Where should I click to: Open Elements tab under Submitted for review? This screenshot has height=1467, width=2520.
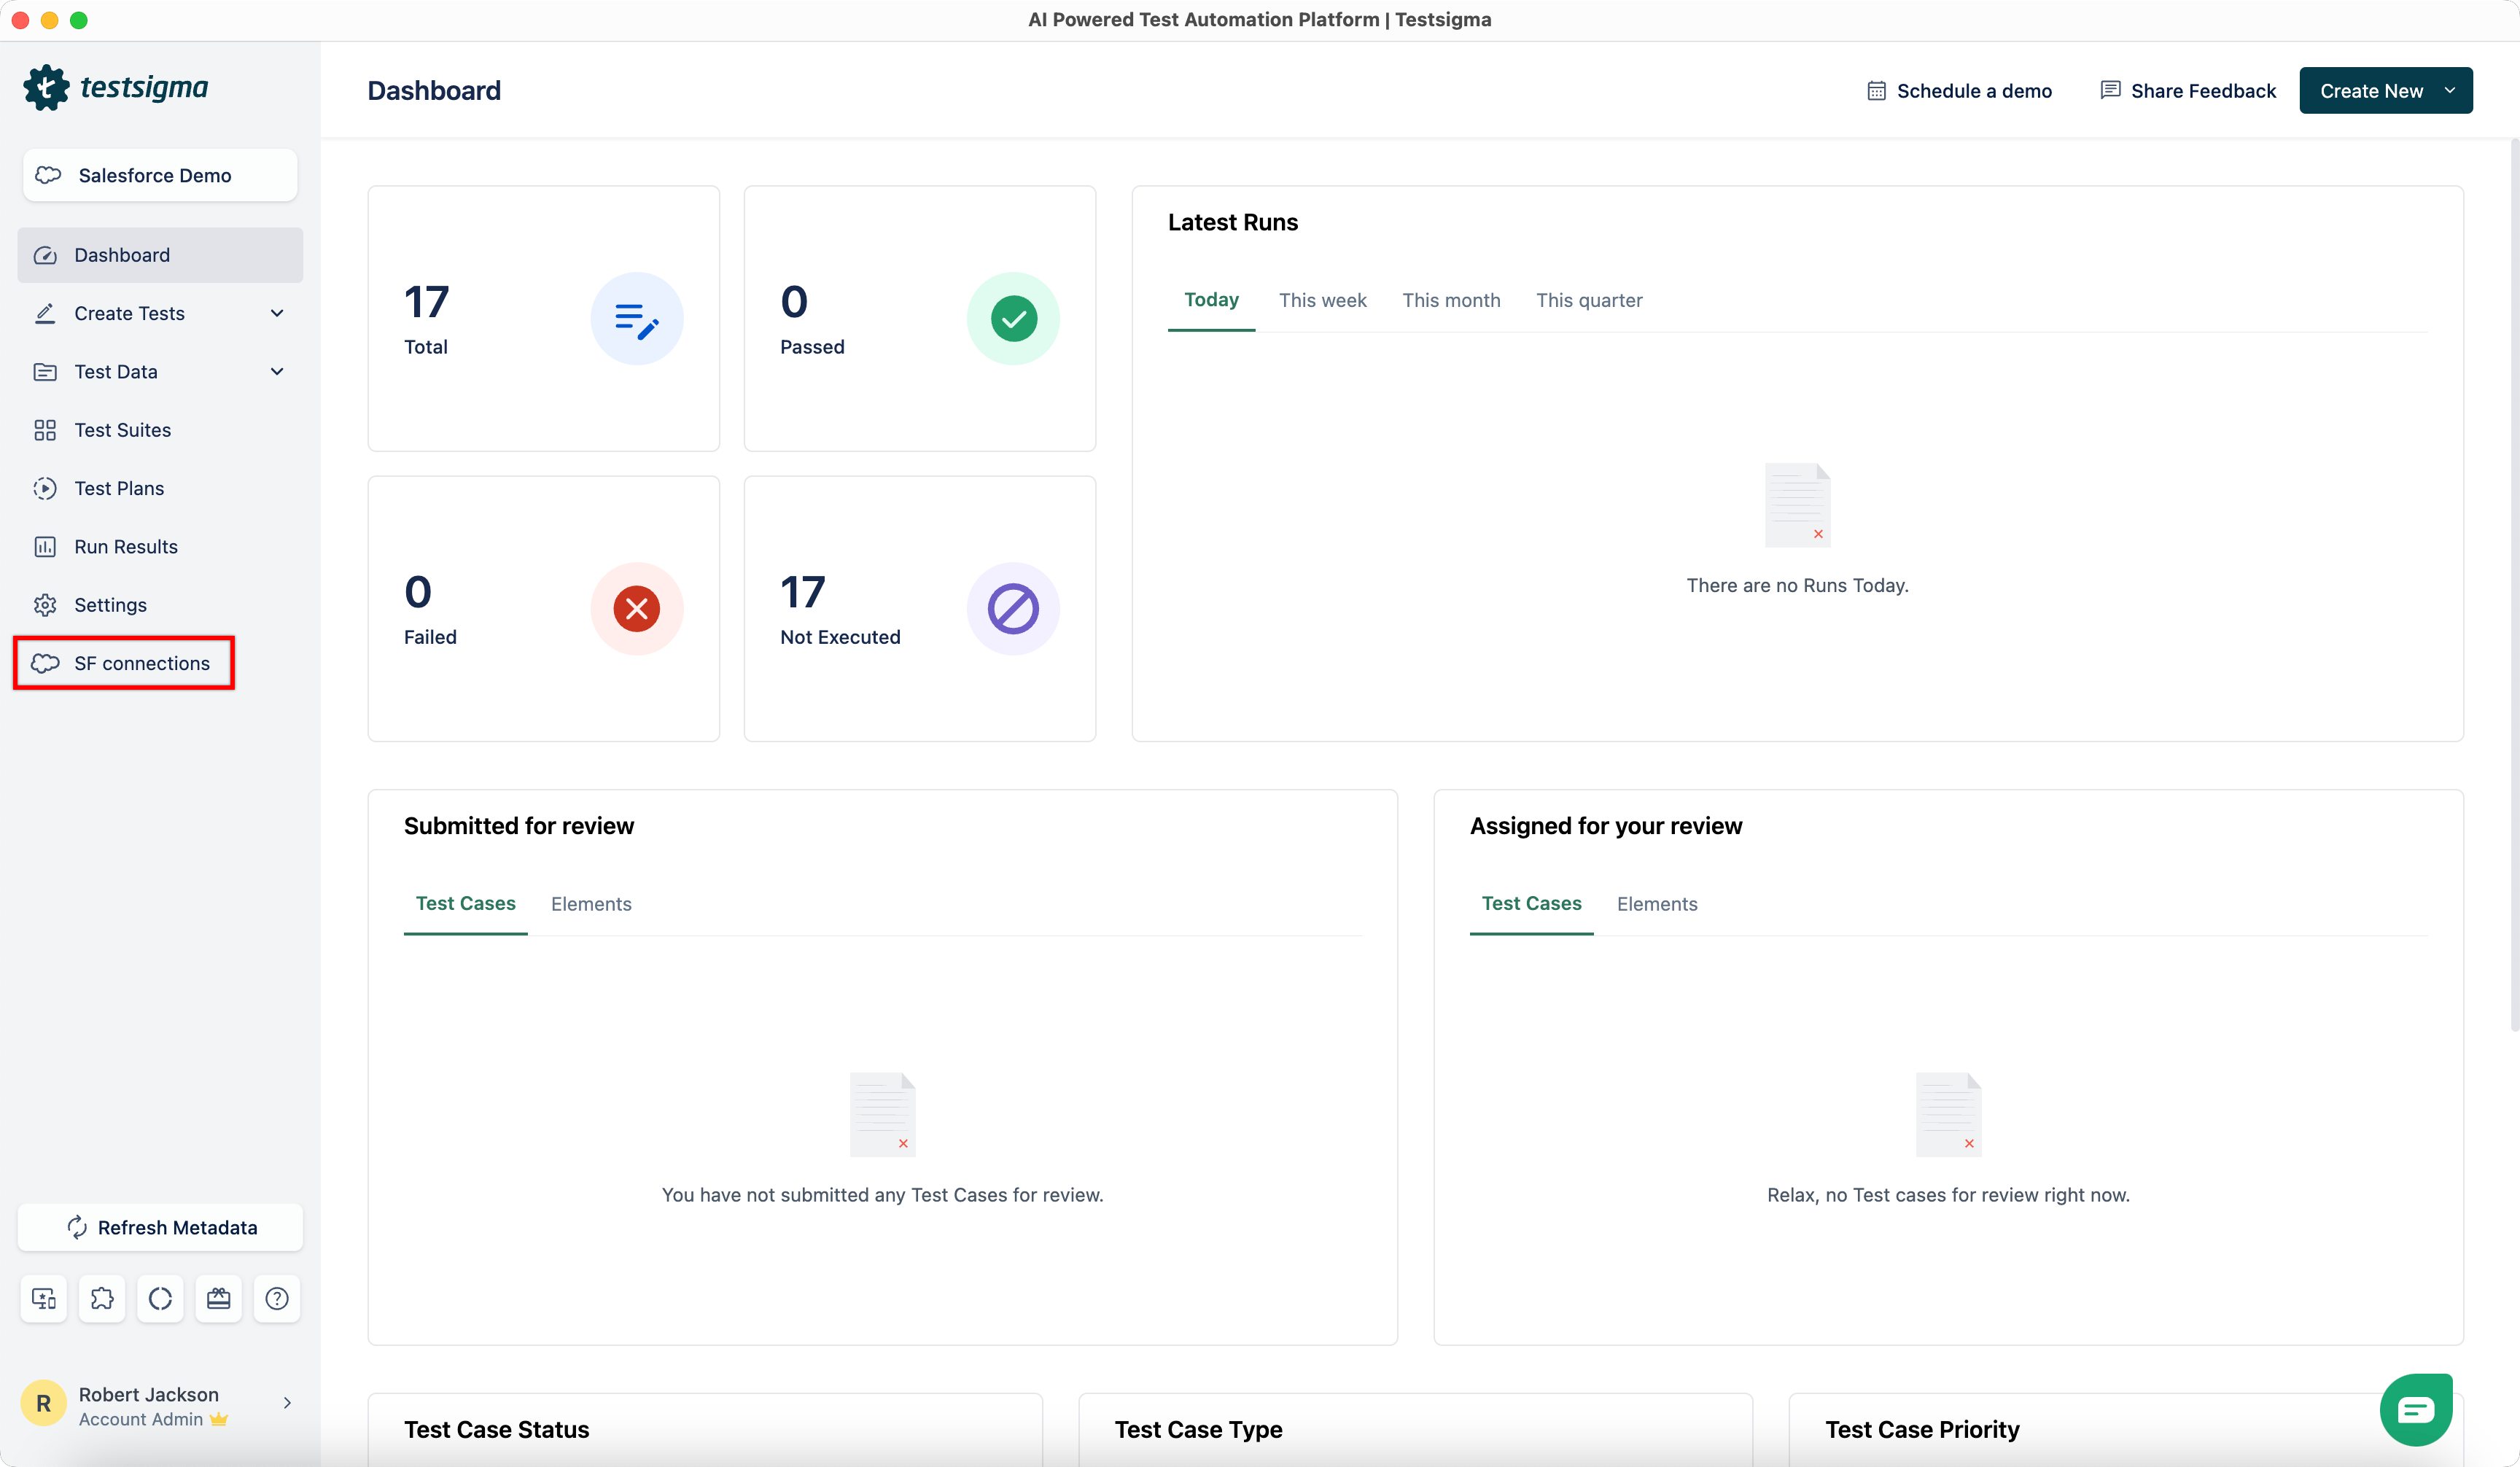pyautogui.click(x=591, y=904)
